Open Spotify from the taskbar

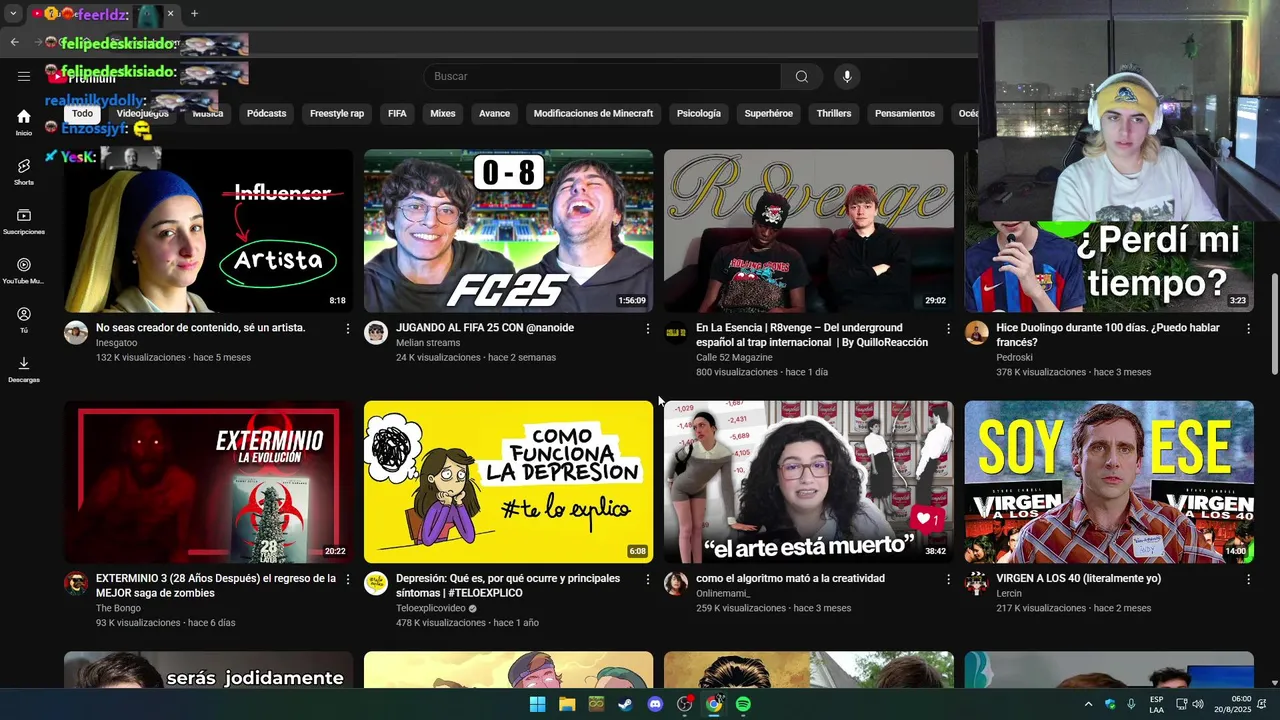[x=743, y=704]
